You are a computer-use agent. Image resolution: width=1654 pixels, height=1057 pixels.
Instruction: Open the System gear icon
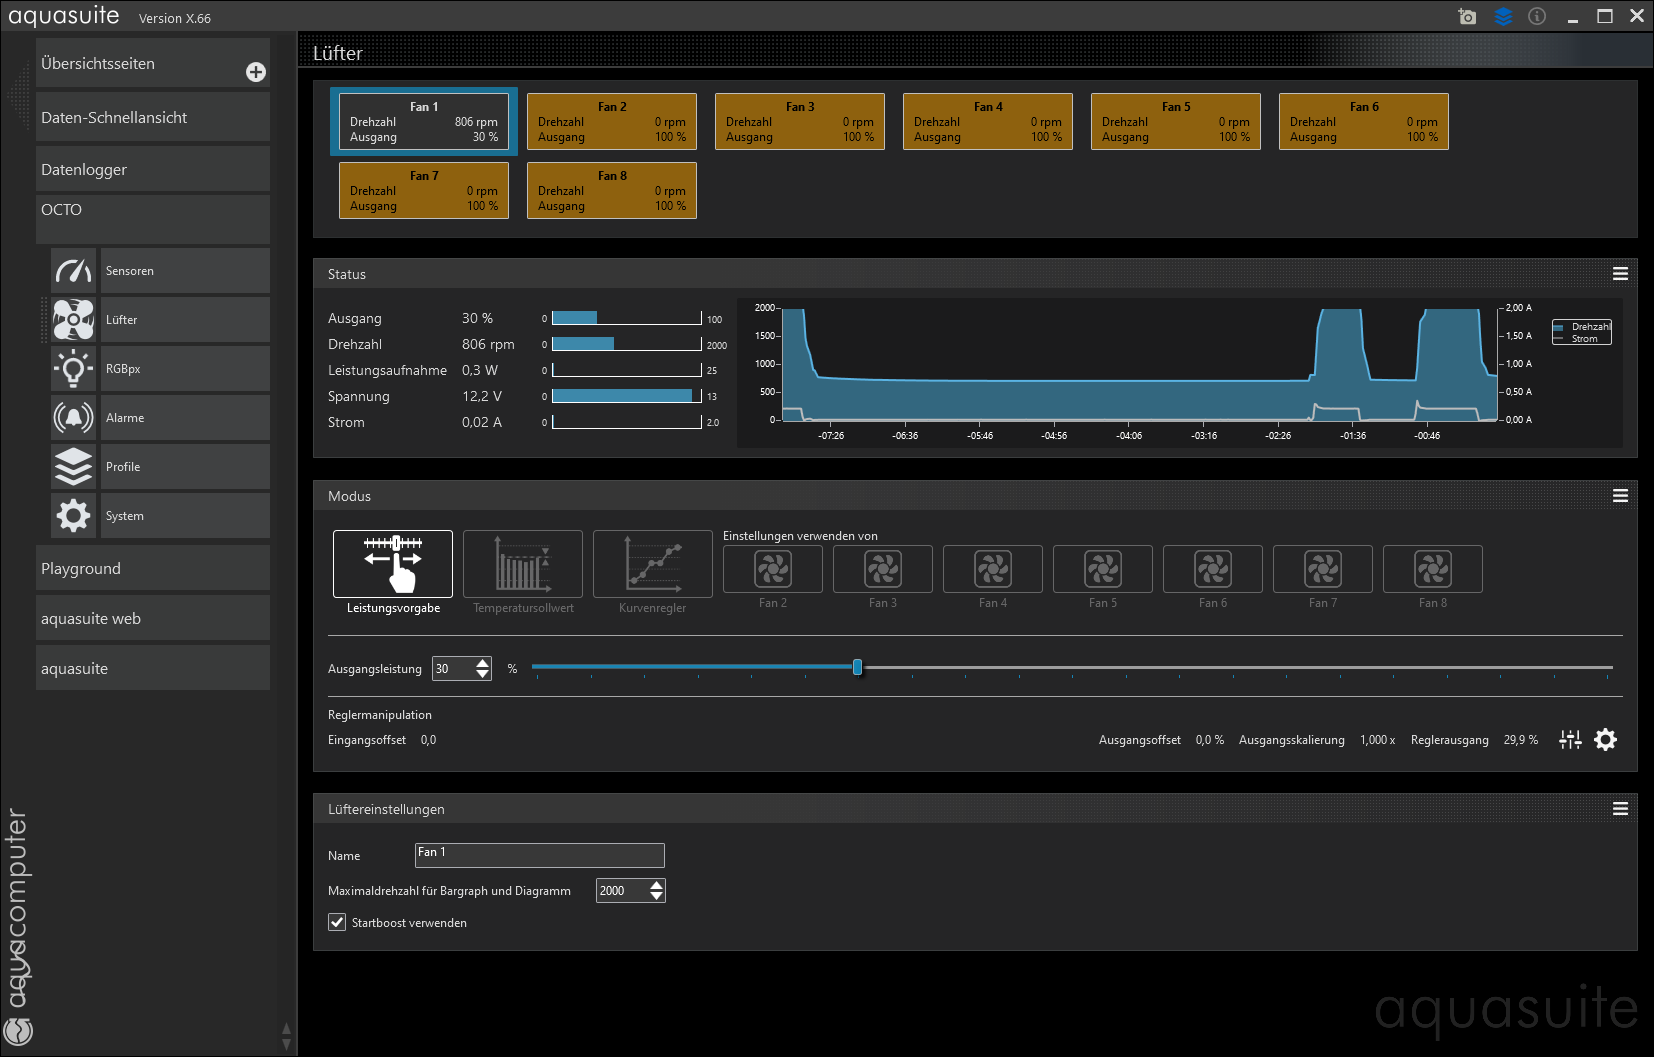coord(74,516)
